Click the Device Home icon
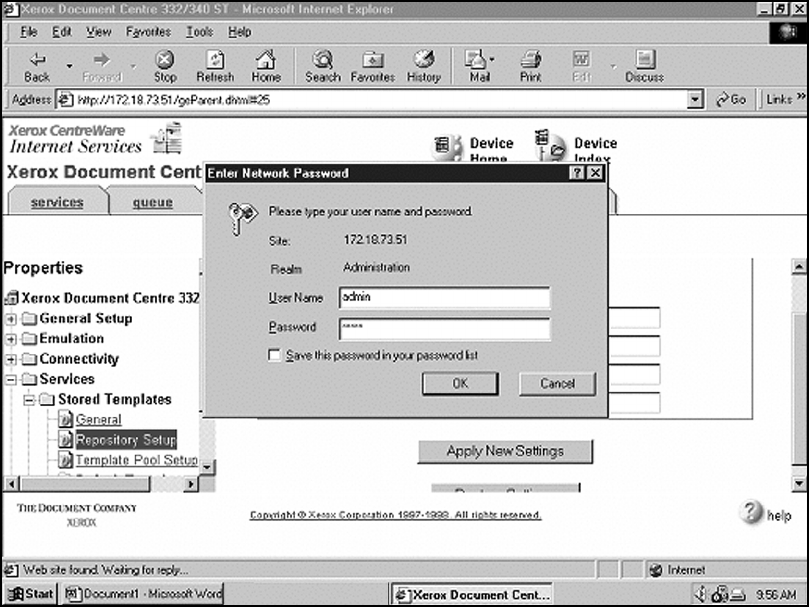Screen dimensions: 809x607 (447, 147)
